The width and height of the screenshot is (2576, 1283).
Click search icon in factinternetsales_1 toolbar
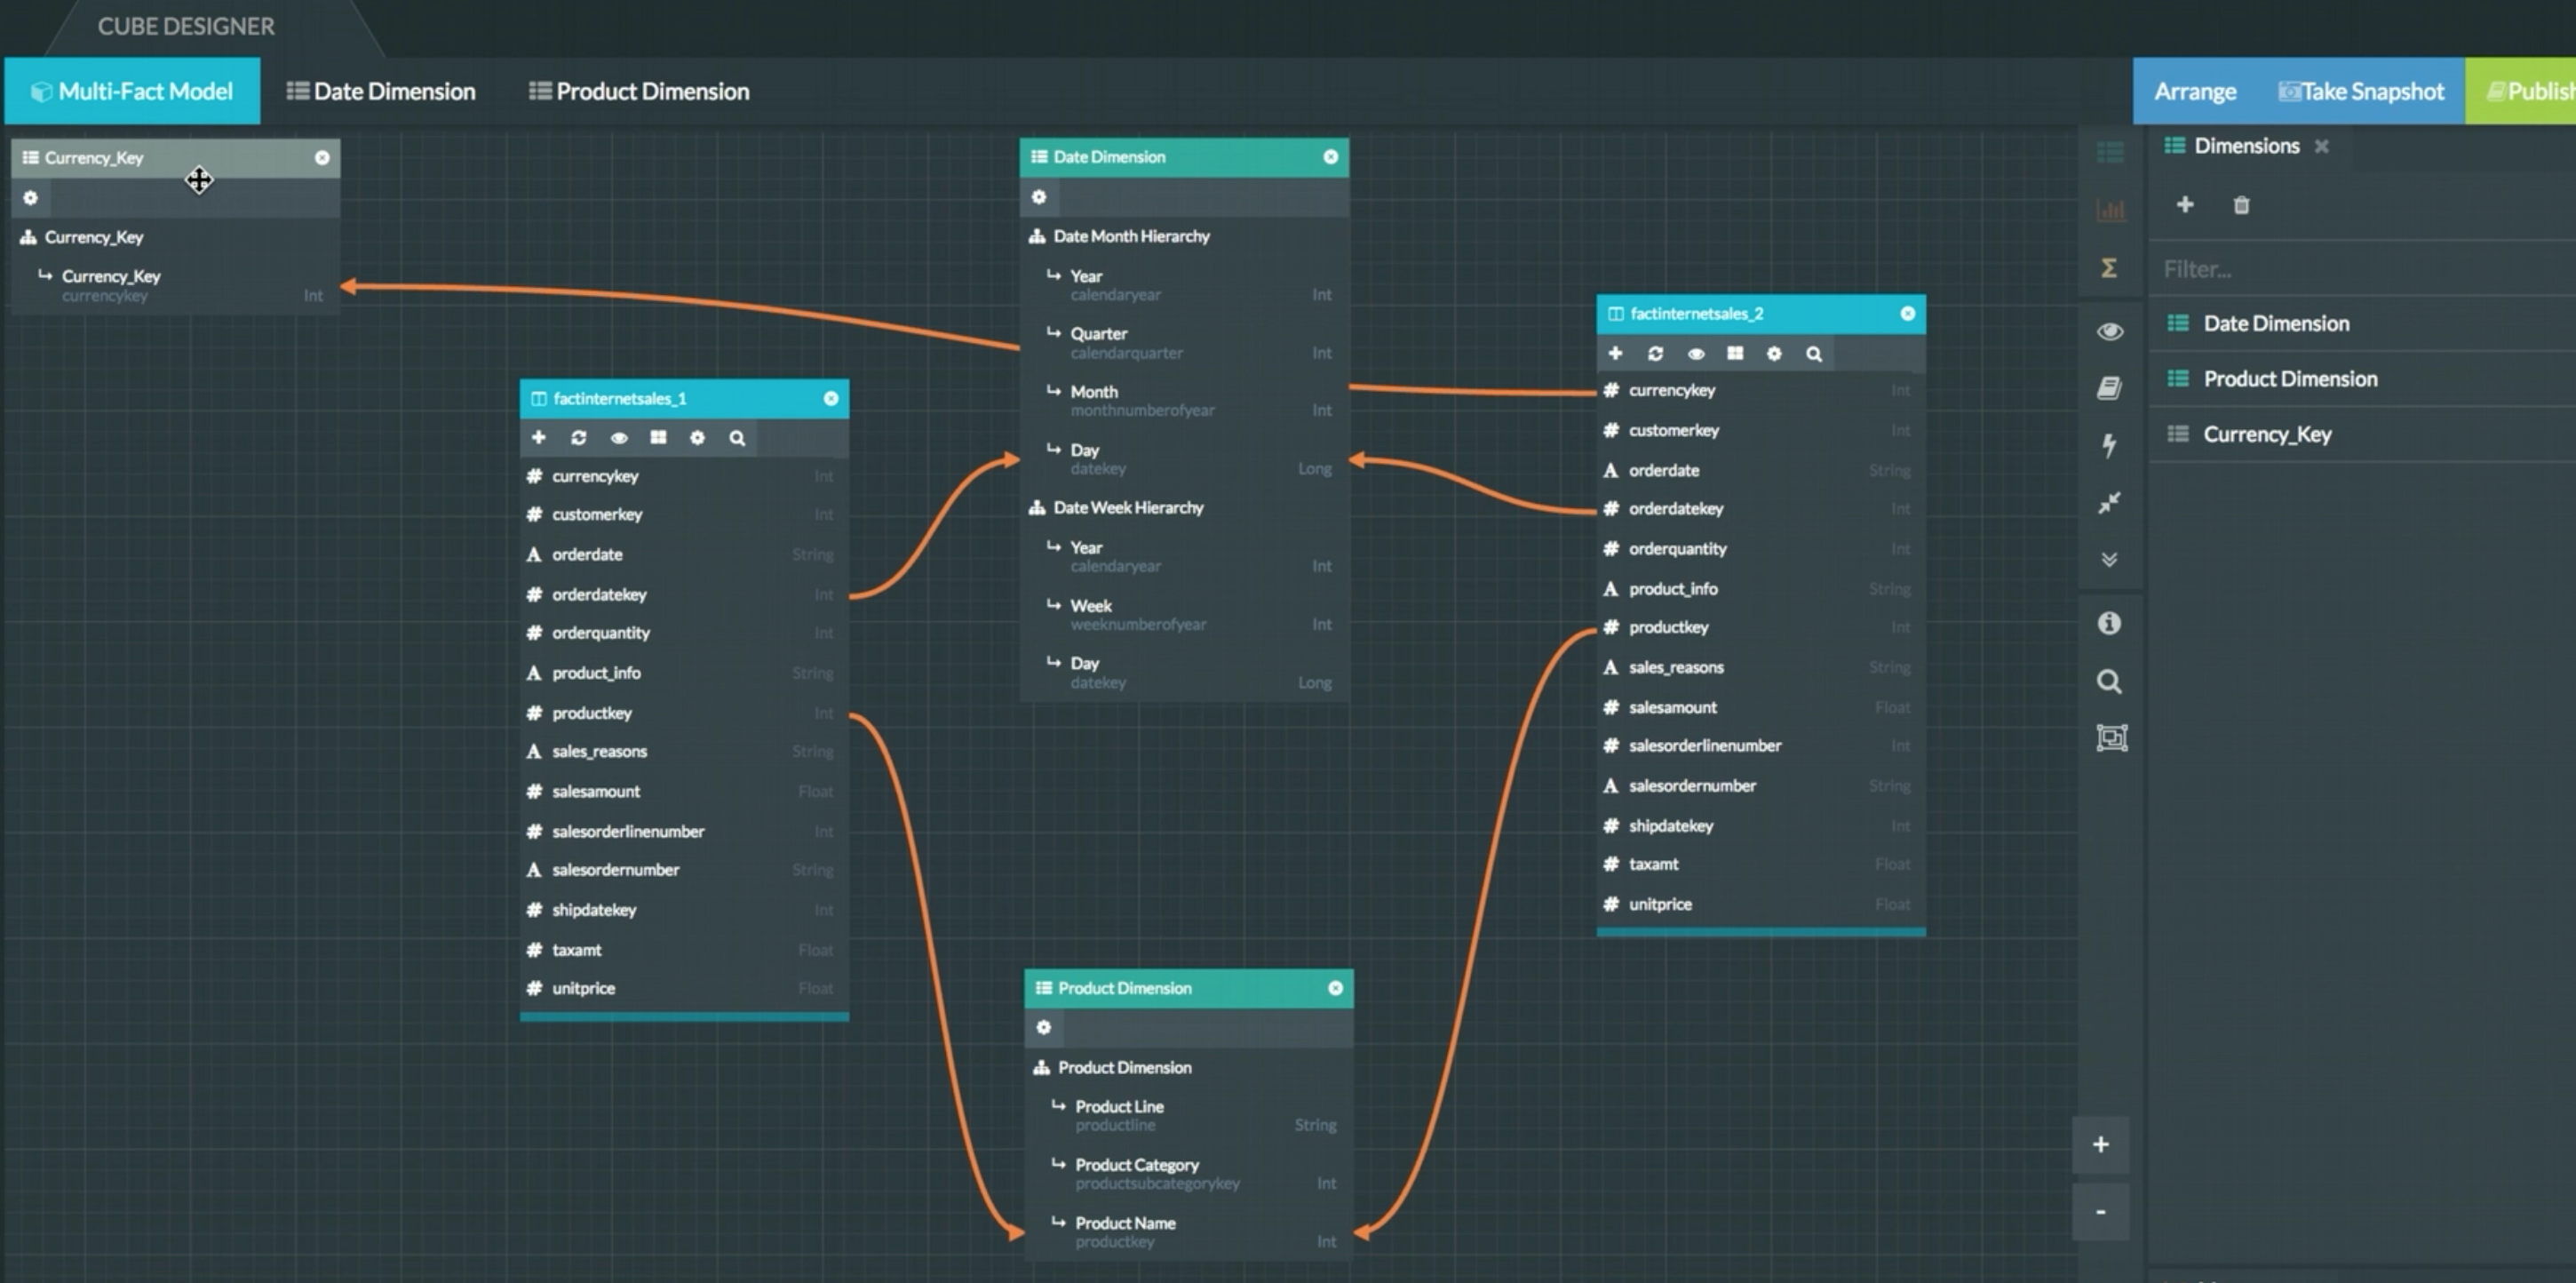click(x=737, y=438)
